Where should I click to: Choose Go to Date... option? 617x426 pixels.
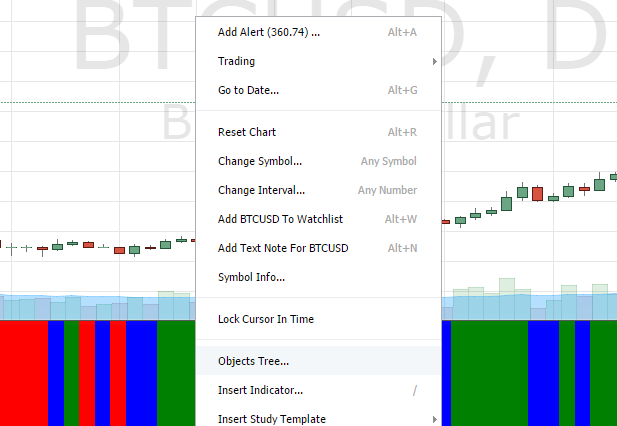point(318,90)
